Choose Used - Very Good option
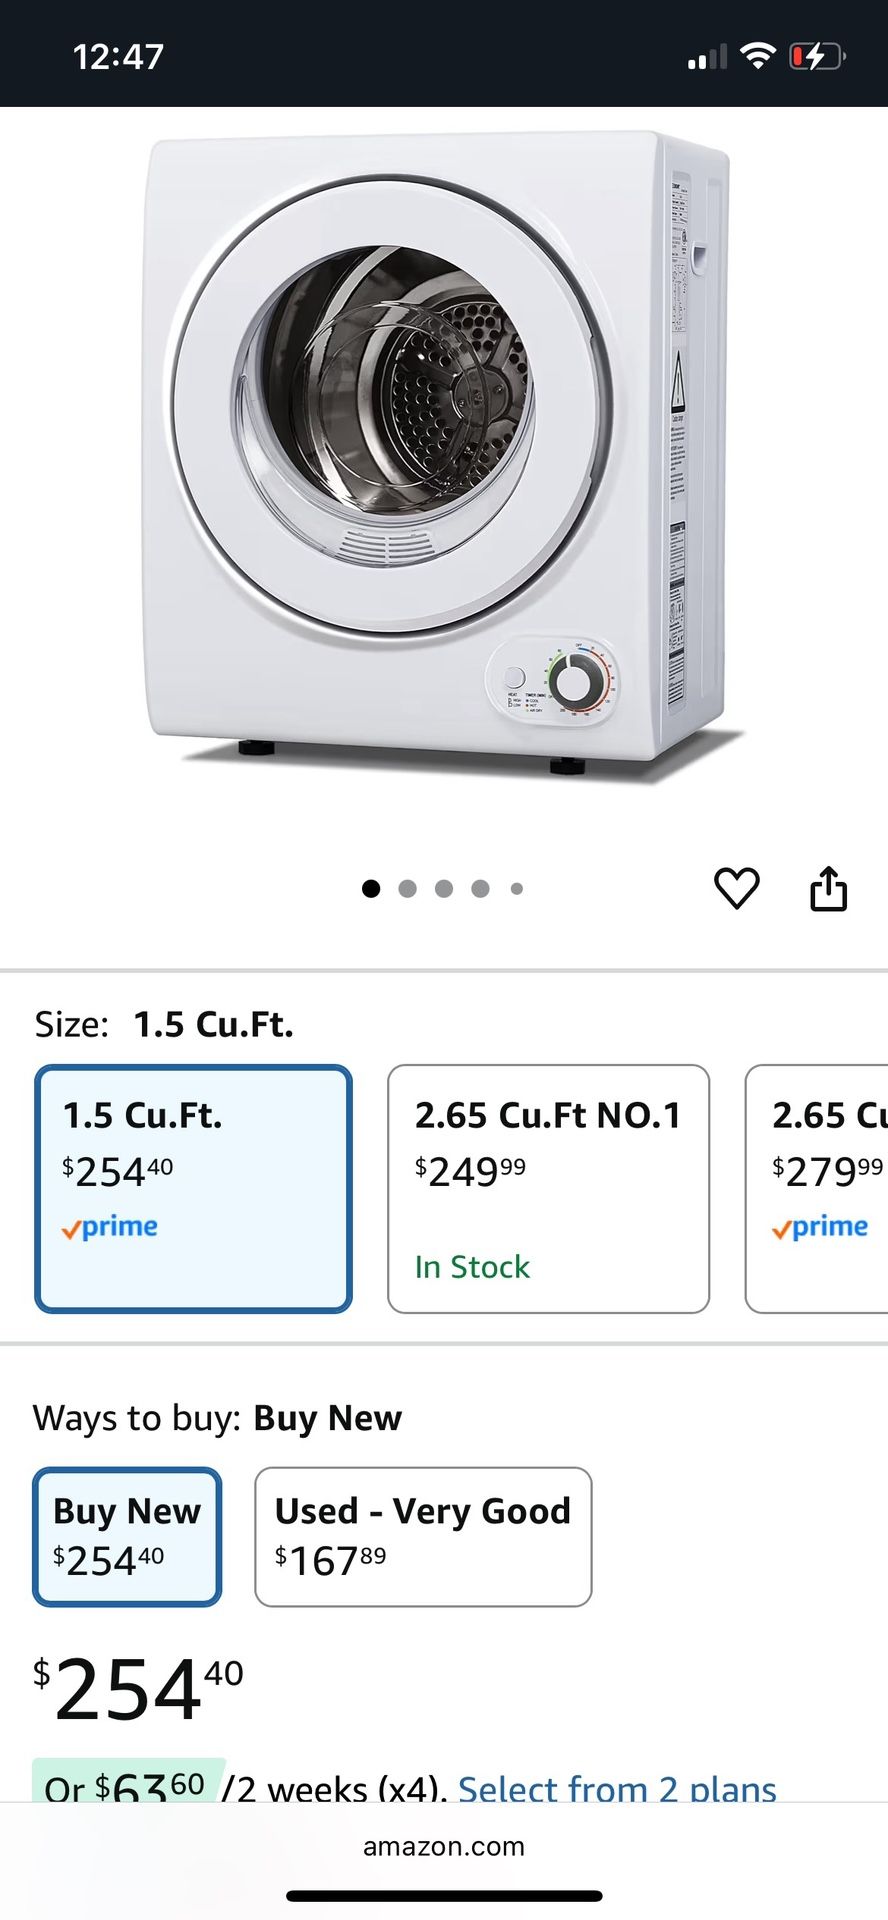Image resolution: width=888 pixels, height=1920 pixels. (x=423, y=1536)
